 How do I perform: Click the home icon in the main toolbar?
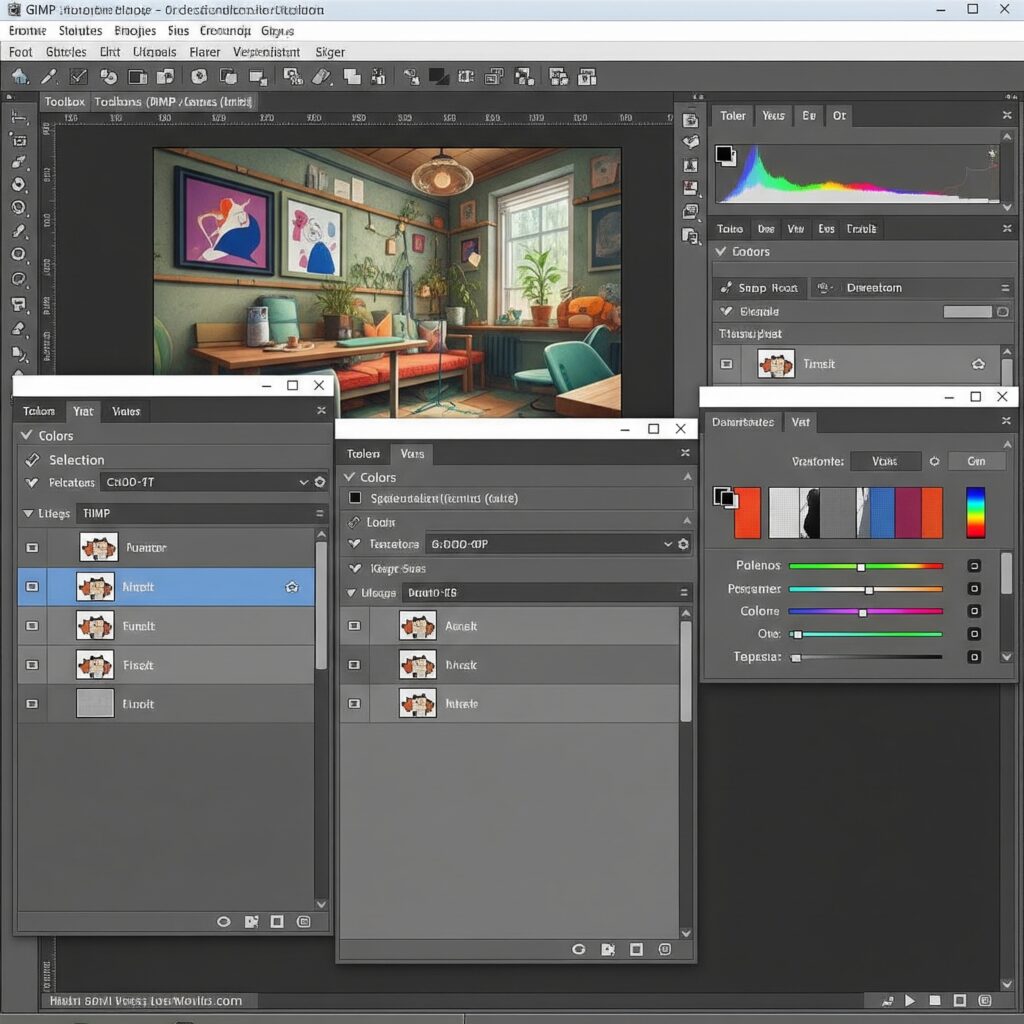pyautogui.click(x=20, y=77)
